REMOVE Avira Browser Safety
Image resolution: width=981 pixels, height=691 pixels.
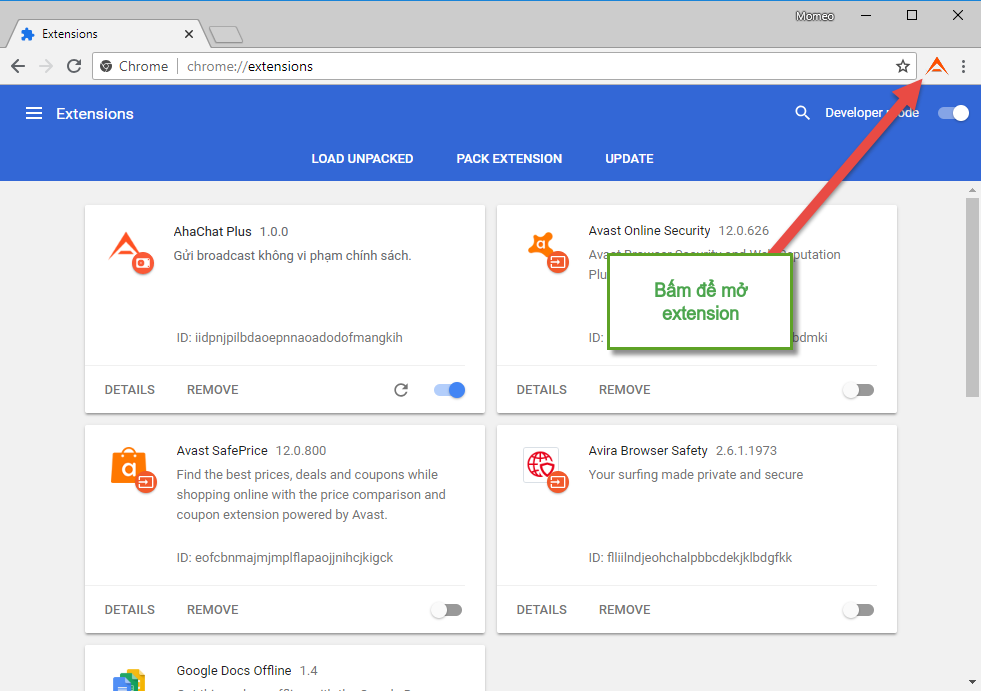624,610
